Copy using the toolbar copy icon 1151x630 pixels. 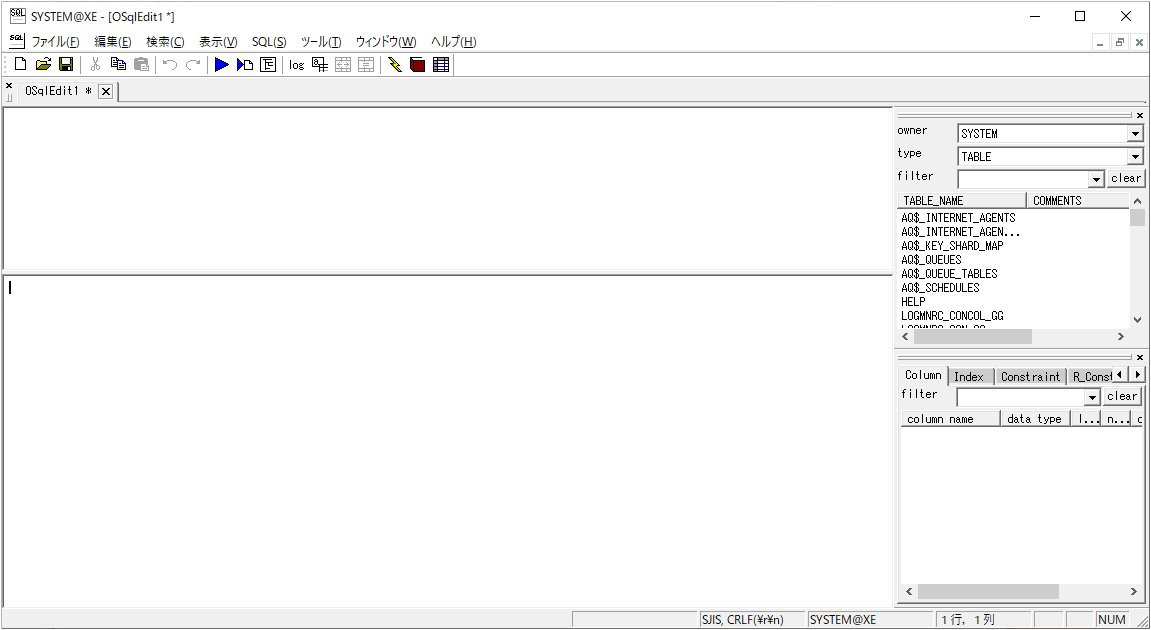click(x=118, y=65)
